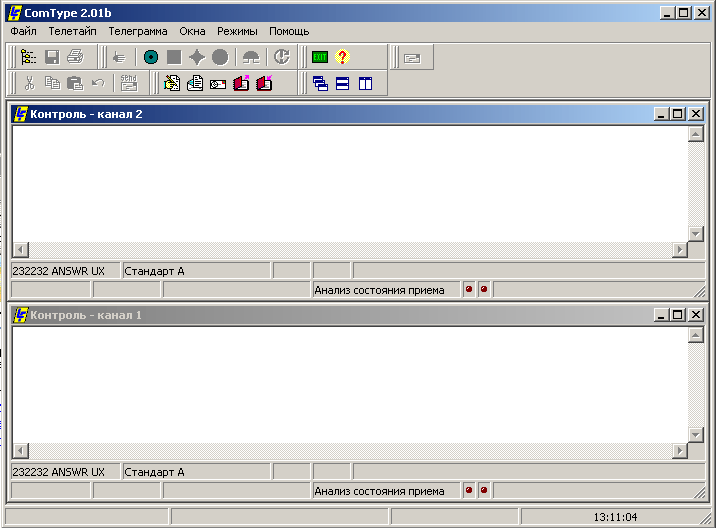Click the red book outgoing-arrow icon
The width and height of the screenshot is (716, 528).
241,83
